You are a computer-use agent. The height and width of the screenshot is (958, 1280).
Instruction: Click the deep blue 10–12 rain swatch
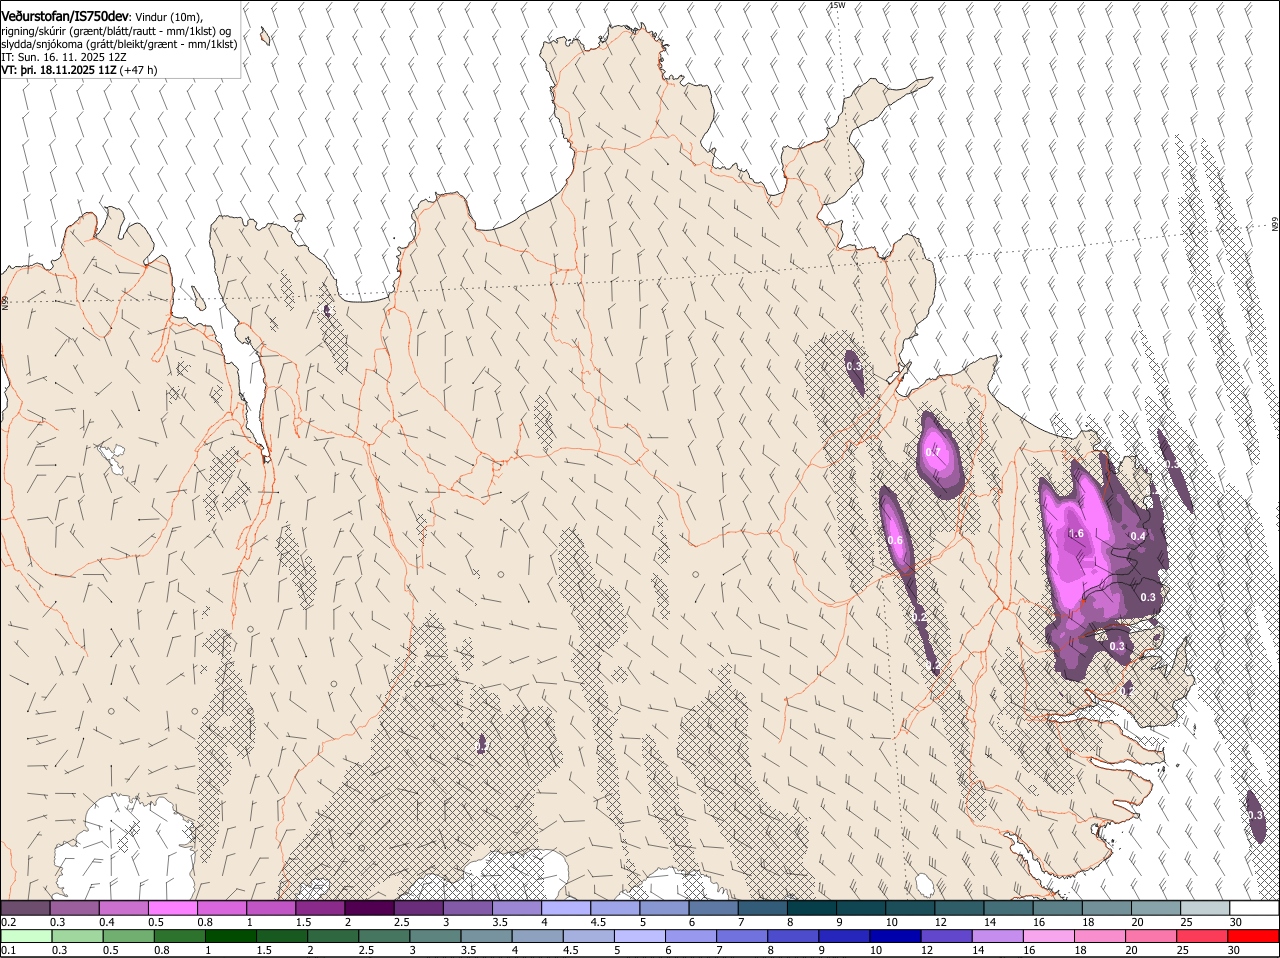pyautogui.click(x=895, y=936)
